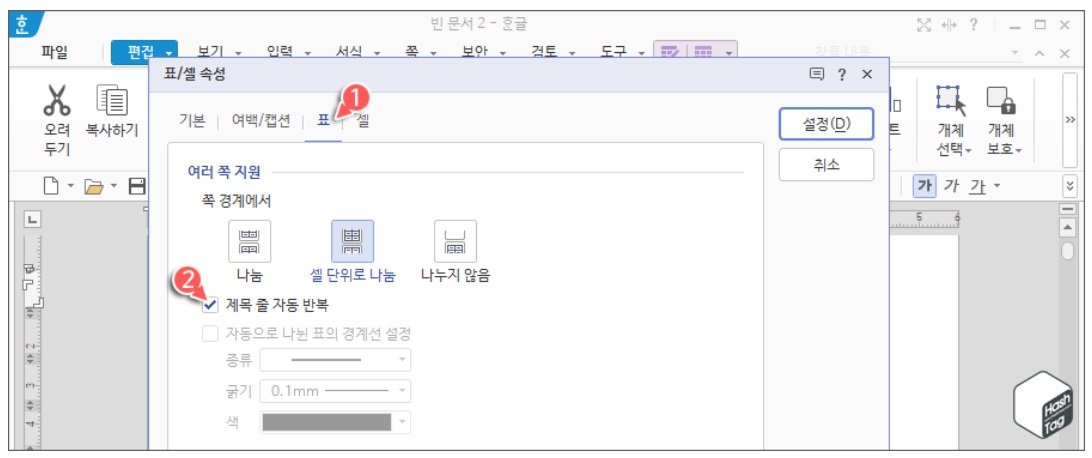The image size is (1092, 458).
Task: Click the Object Select (개체 선택) icon
Action: (x=951, y=100)
